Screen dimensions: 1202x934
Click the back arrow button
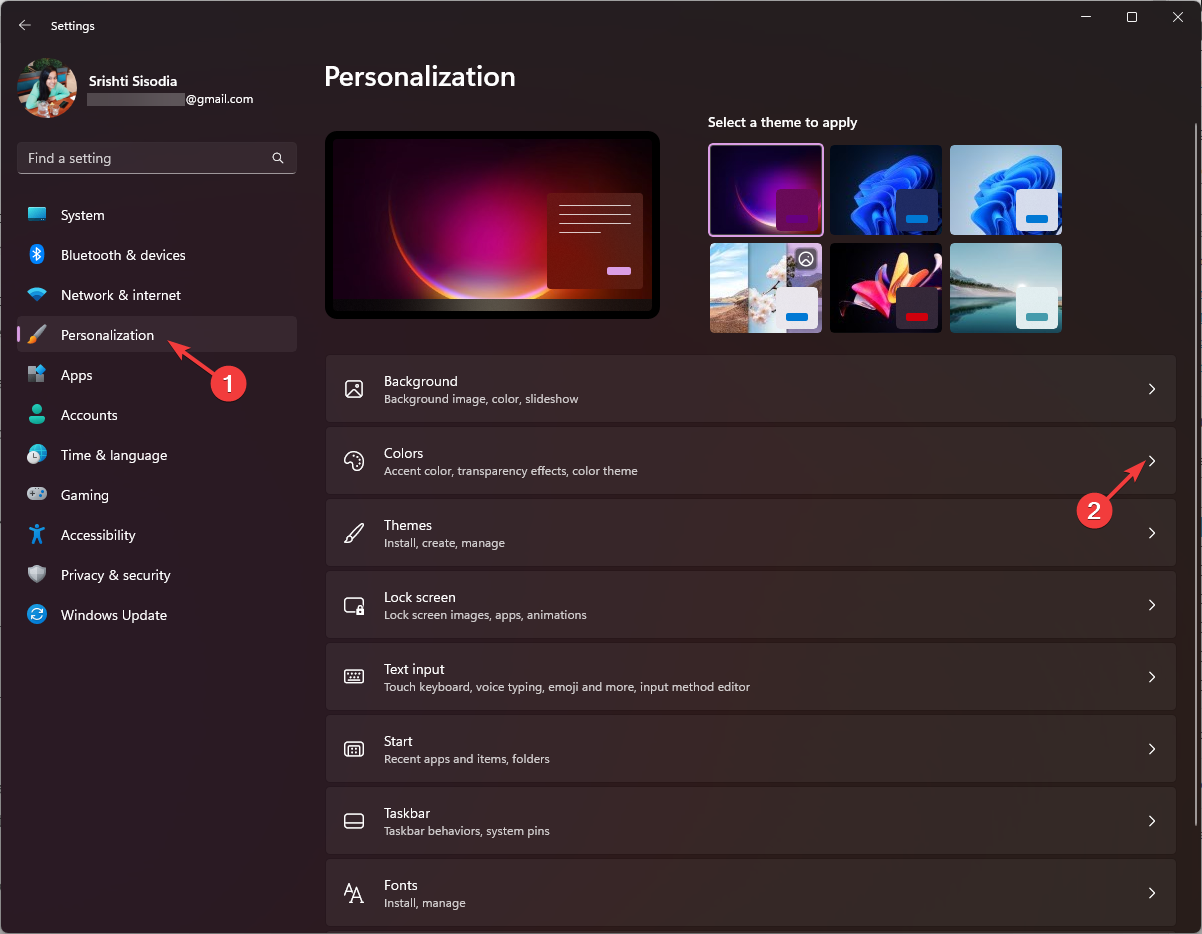24,25
